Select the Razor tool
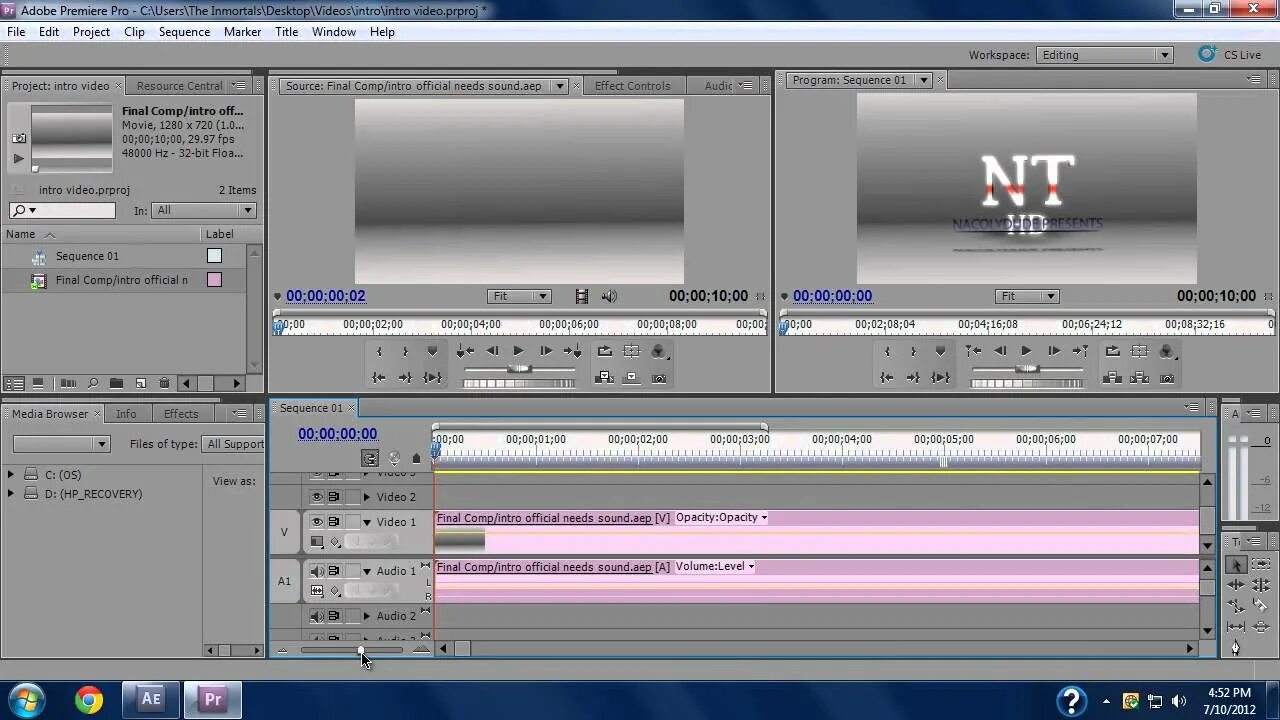This screenshot has width=1280, height=720. point(1261,606)
